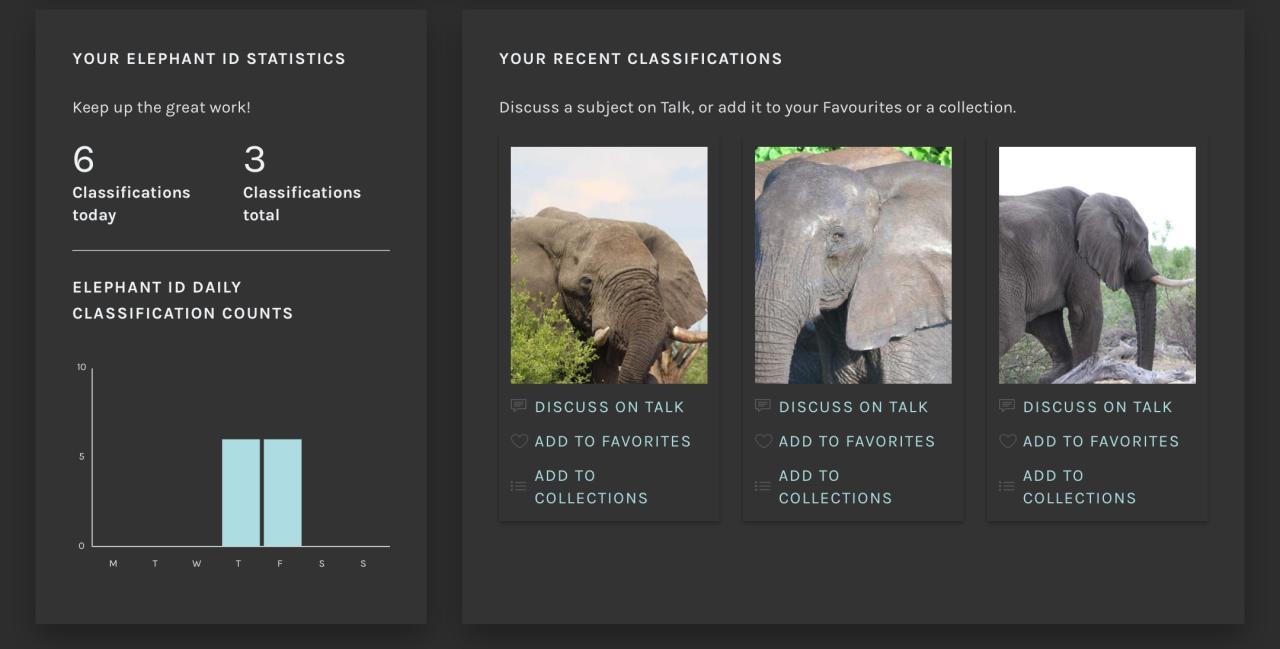
Task: Click the list icon under the side-view elephant
Action: (x=1006, y=486)
